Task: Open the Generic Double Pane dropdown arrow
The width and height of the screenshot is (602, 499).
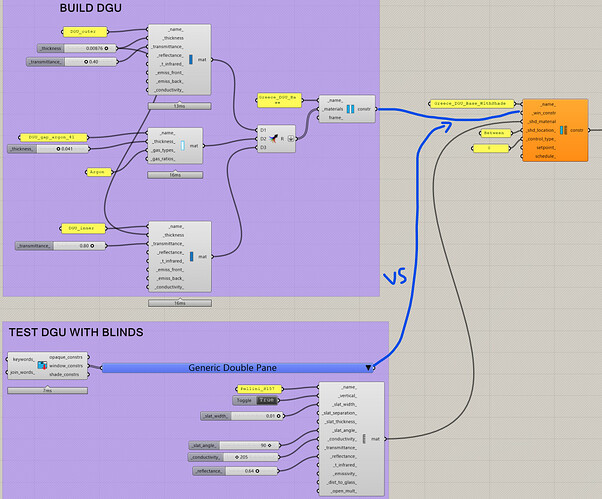Action: point(370,368)
